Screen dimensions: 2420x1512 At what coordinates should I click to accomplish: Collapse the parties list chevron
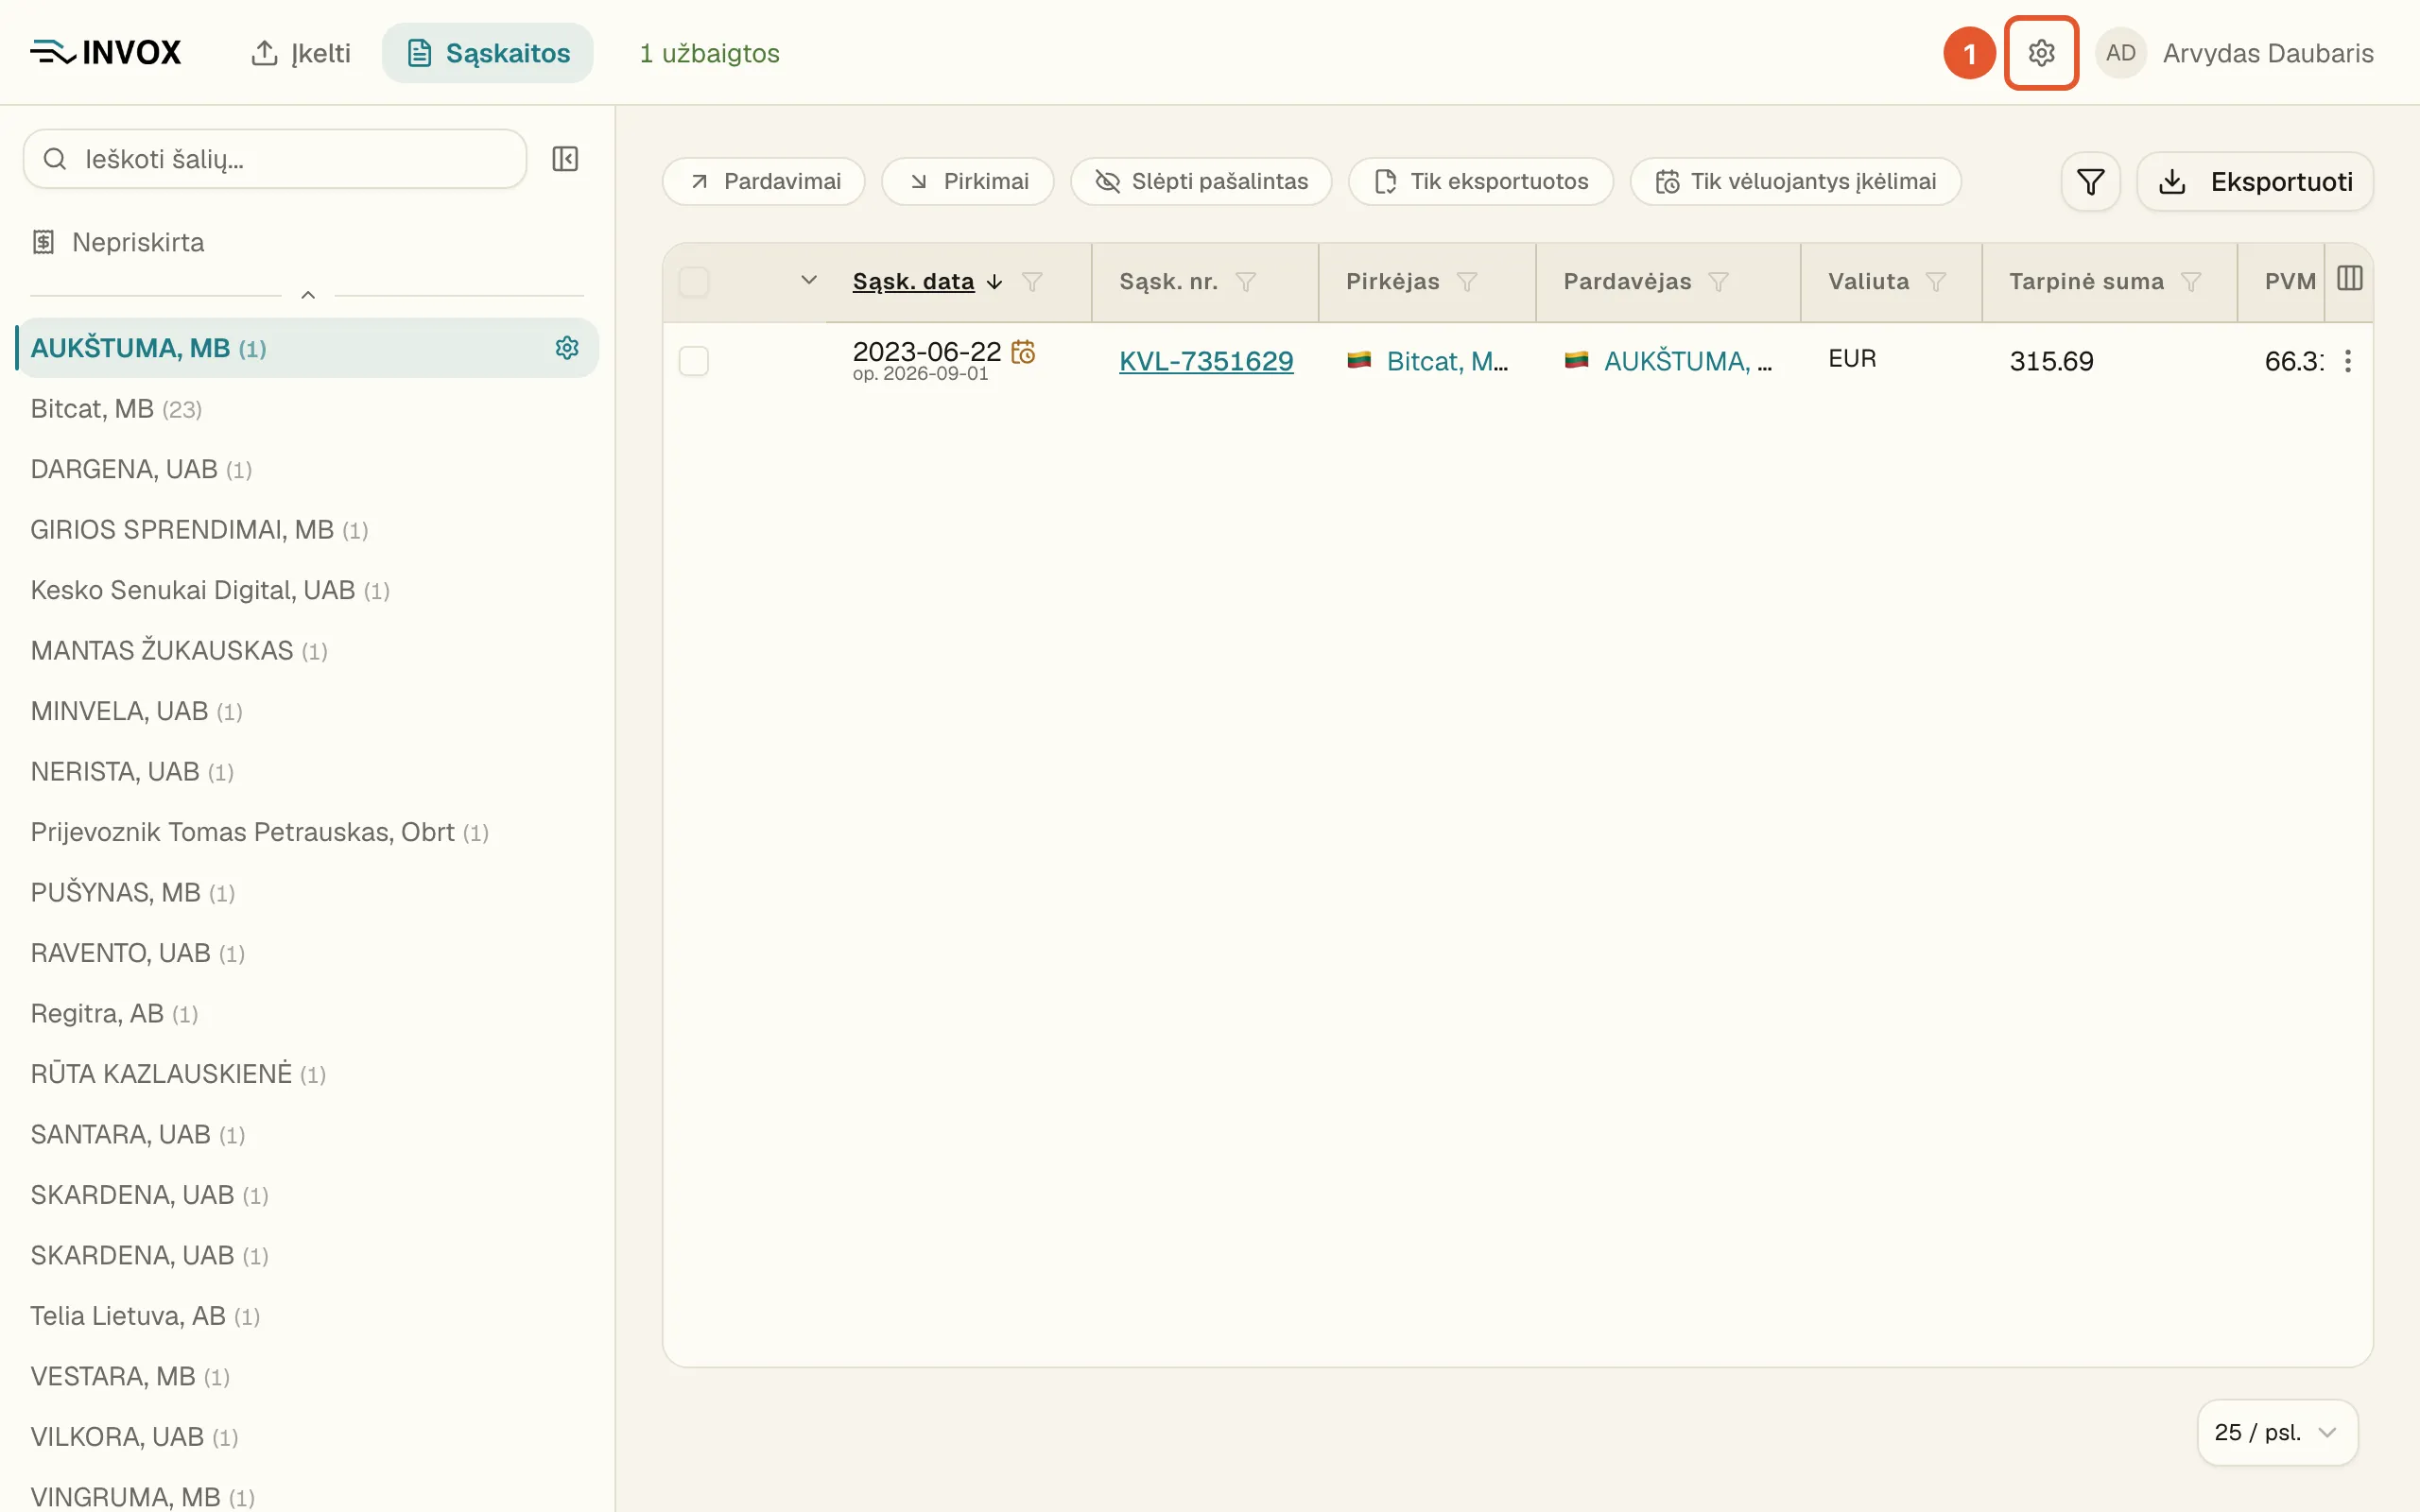point(308,295)
